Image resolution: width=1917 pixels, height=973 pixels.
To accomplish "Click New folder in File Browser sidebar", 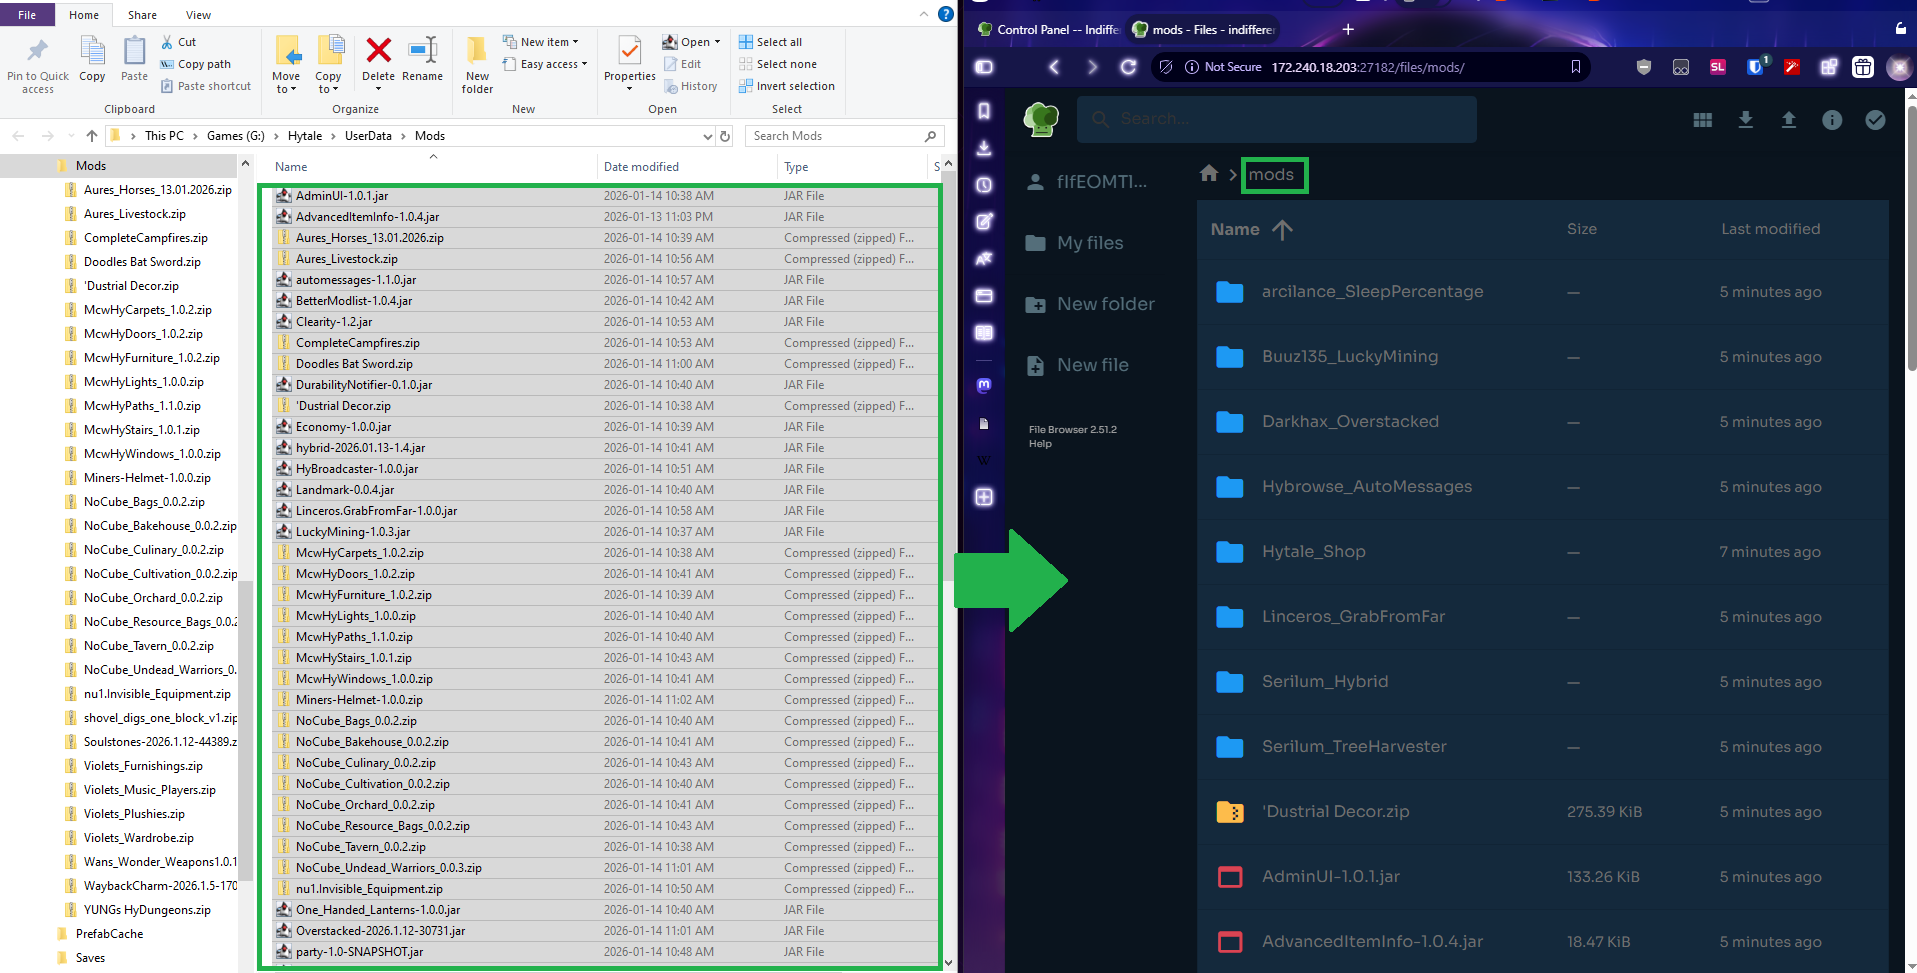I will point(1104,304).
